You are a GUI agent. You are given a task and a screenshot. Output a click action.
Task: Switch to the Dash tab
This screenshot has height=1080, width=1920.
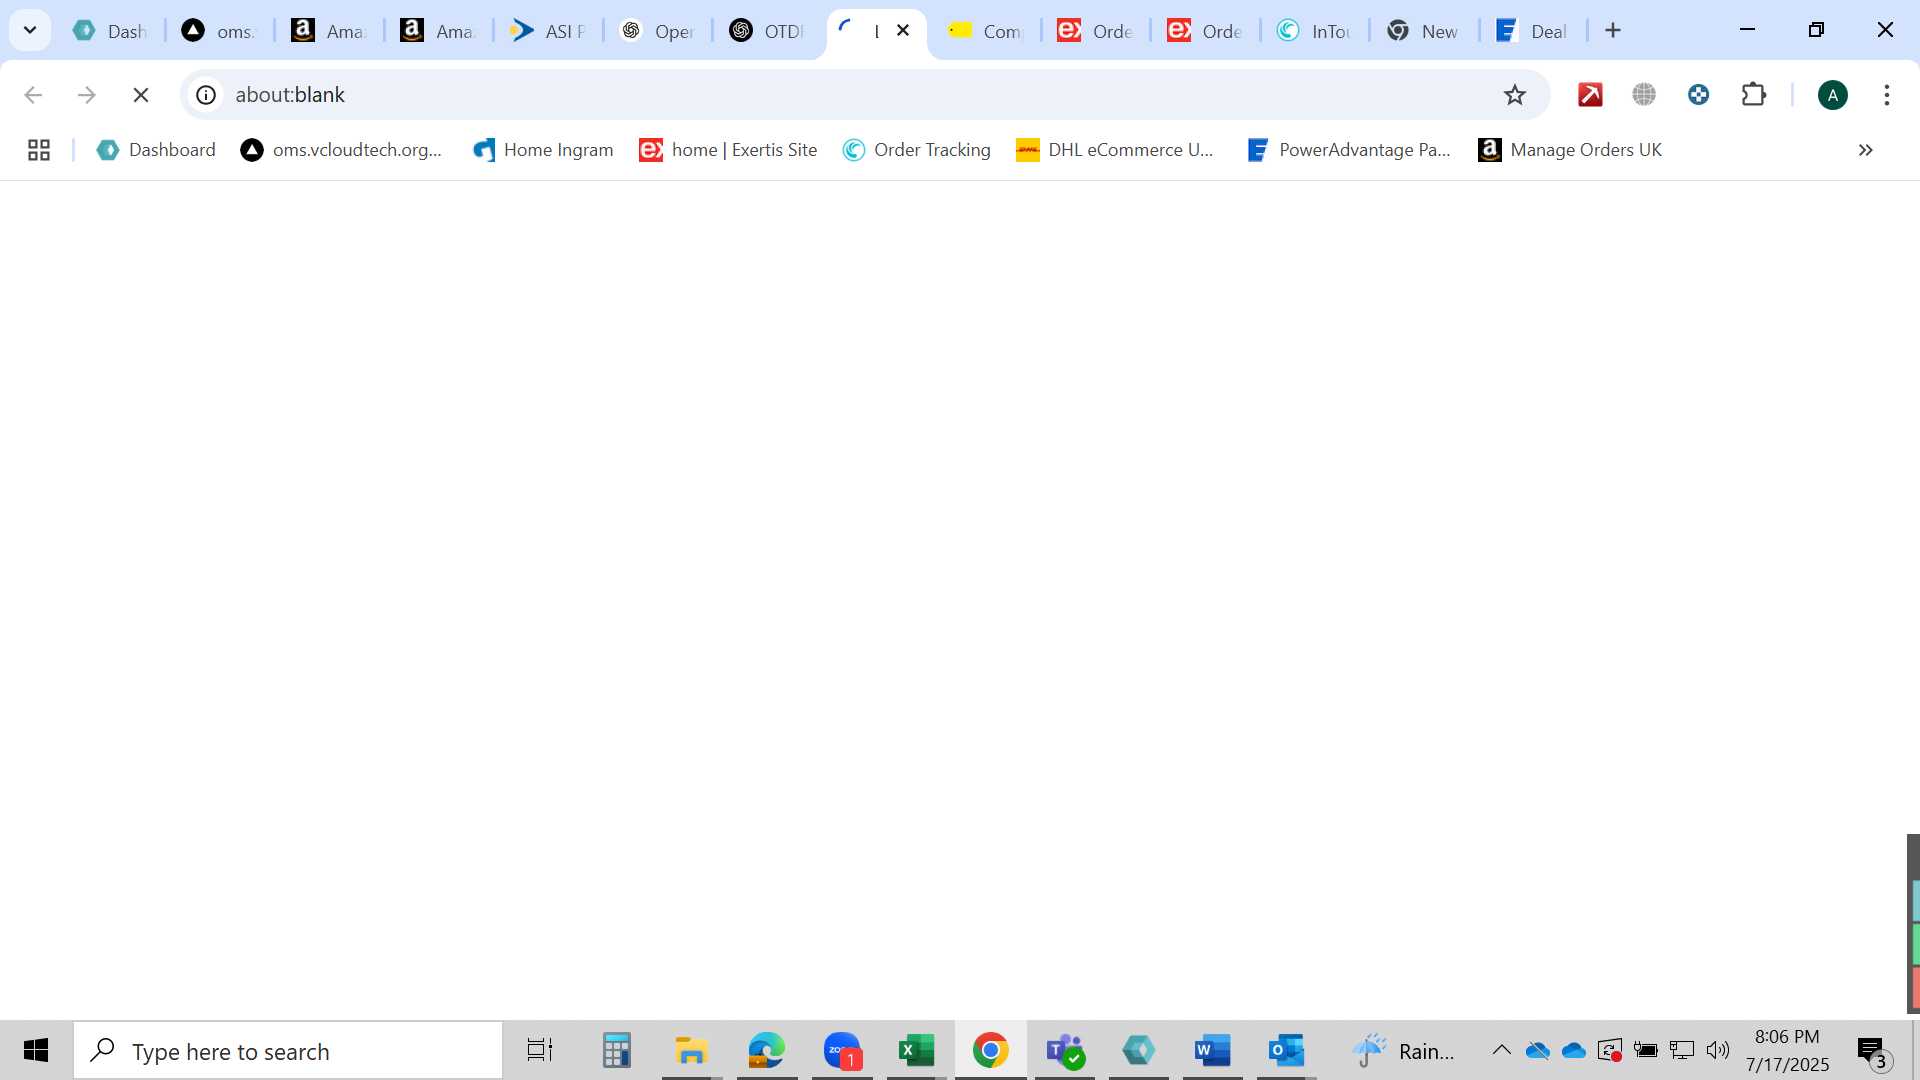[111, 31]
